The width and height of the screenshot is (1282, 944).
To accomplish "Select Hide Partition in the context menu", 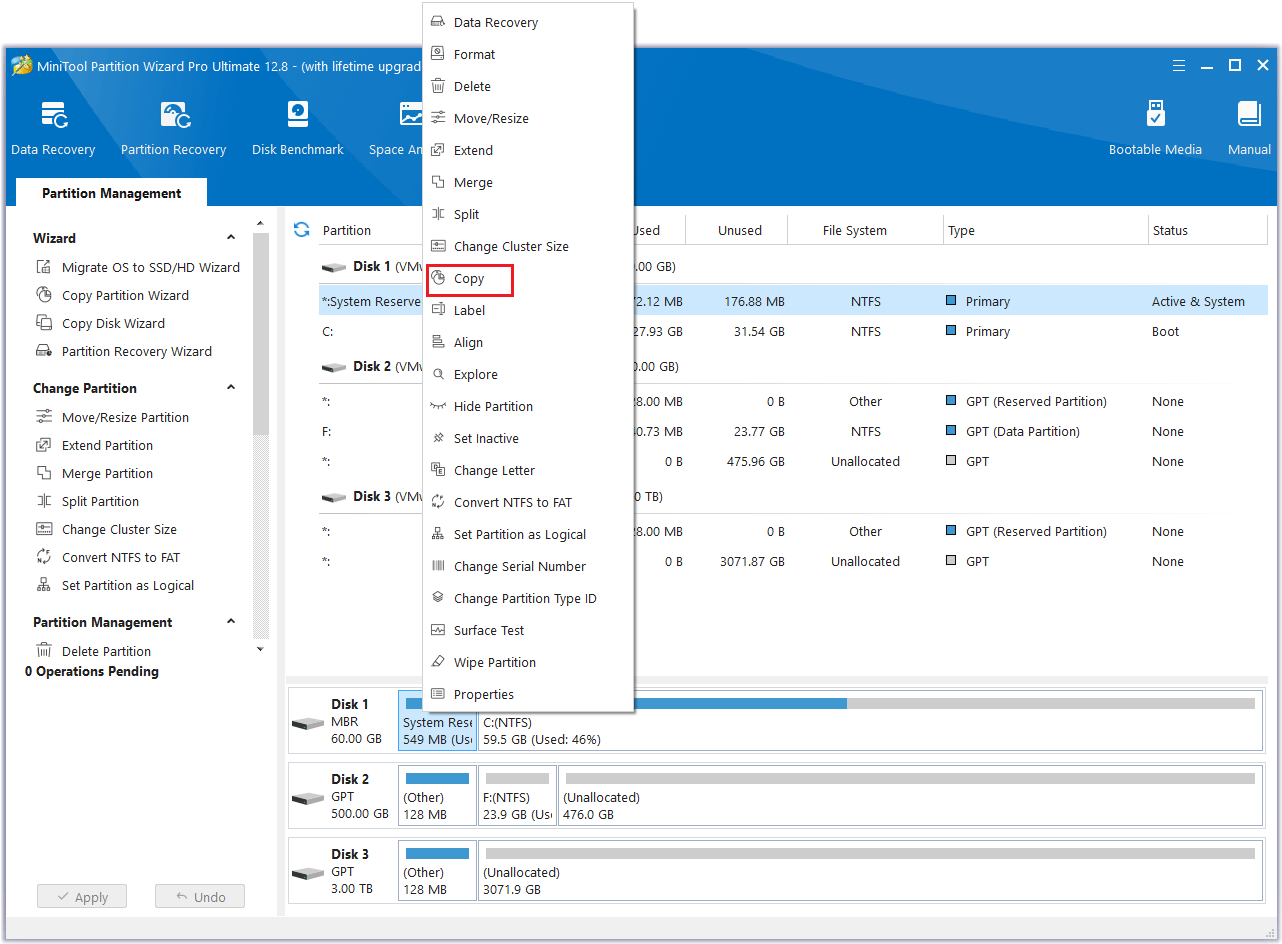I will point(528,406).
